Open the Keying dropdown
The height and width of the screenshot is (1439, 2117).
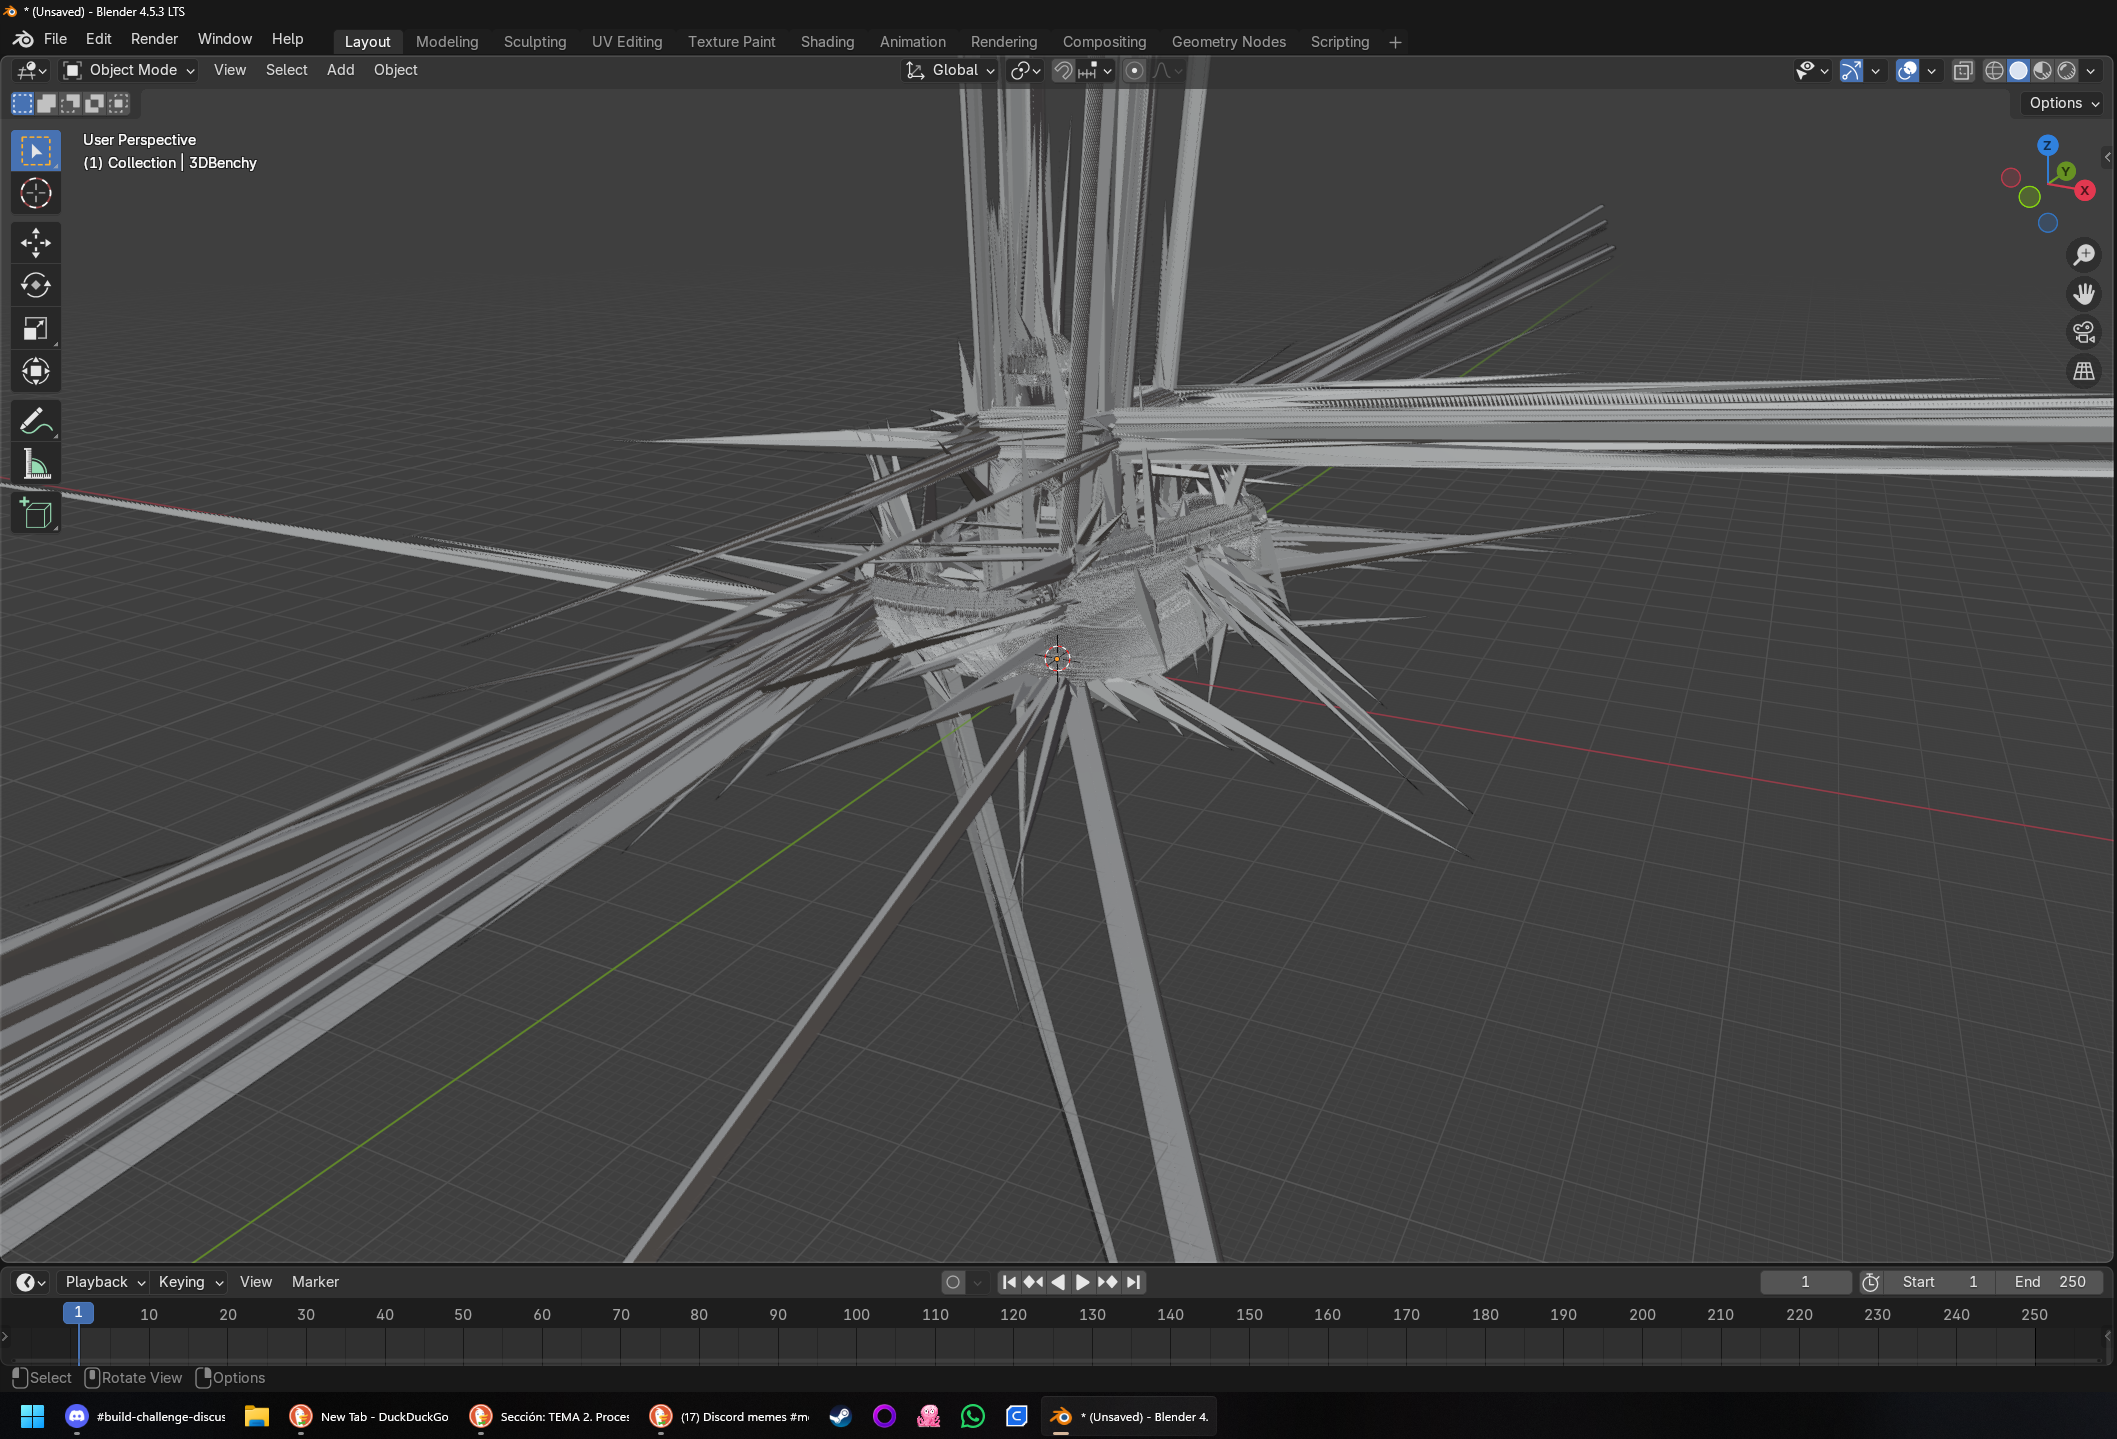click(x=190, y=1282)
